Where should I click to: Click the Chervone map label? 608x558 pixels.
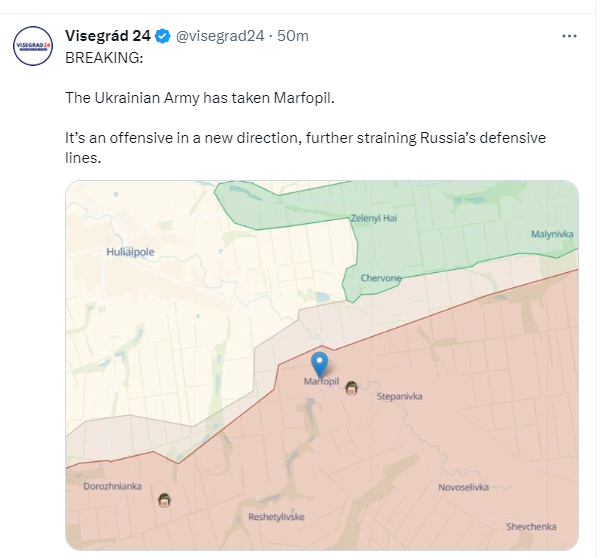tap(381, 278)
